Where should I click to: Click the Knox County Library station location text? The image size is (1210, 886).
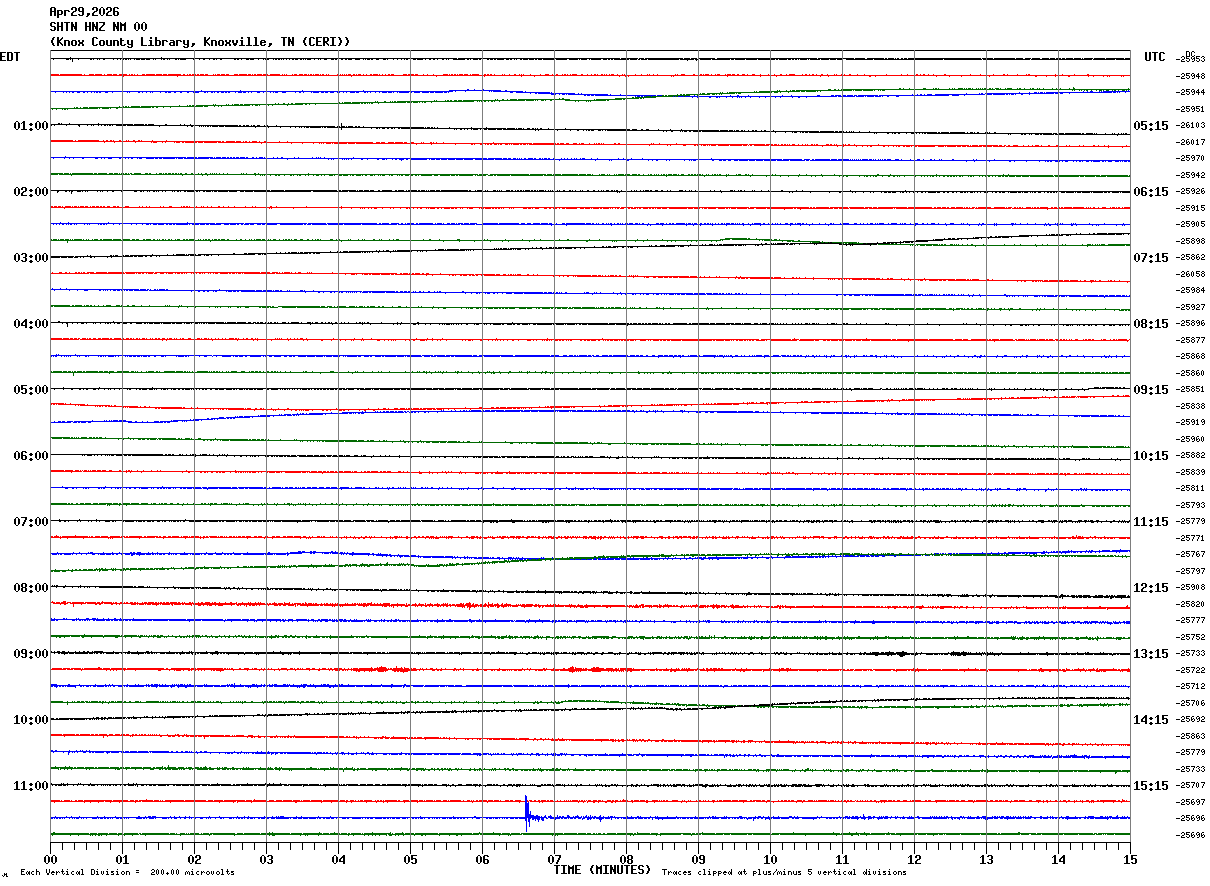tap(200, 42)
